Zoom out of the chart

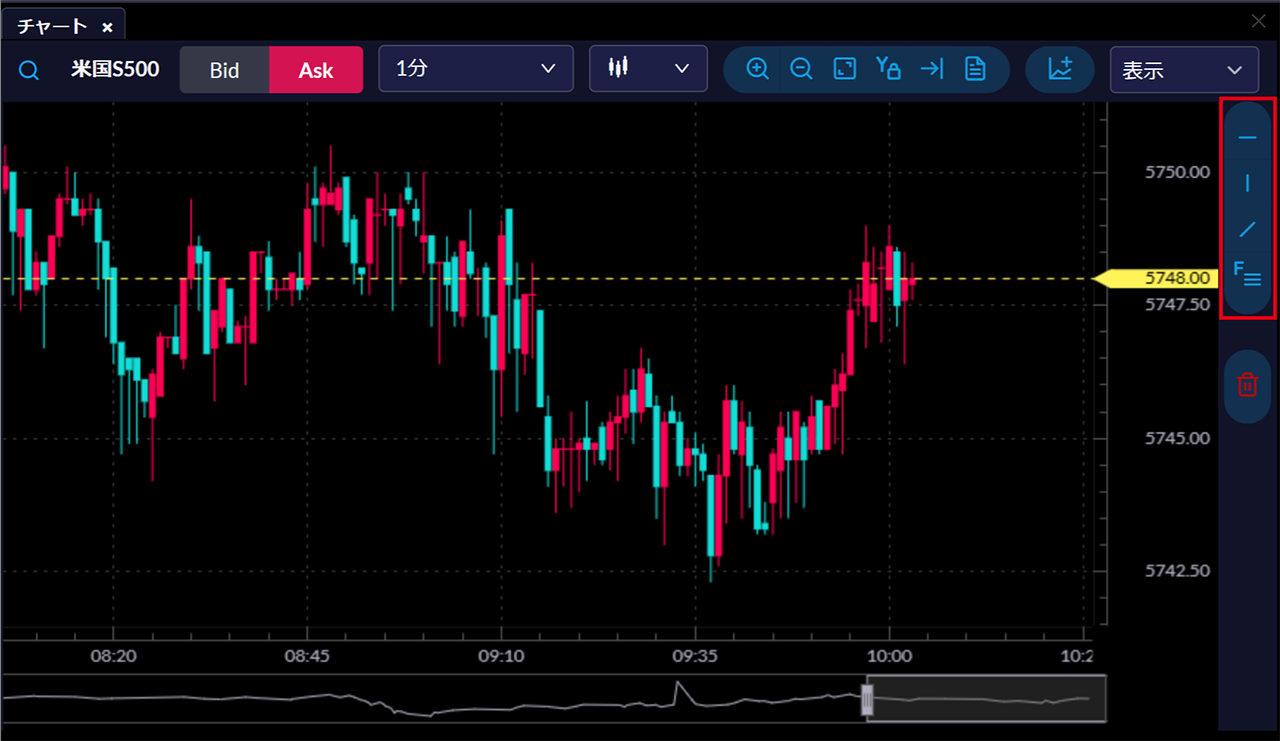point(801,69)
